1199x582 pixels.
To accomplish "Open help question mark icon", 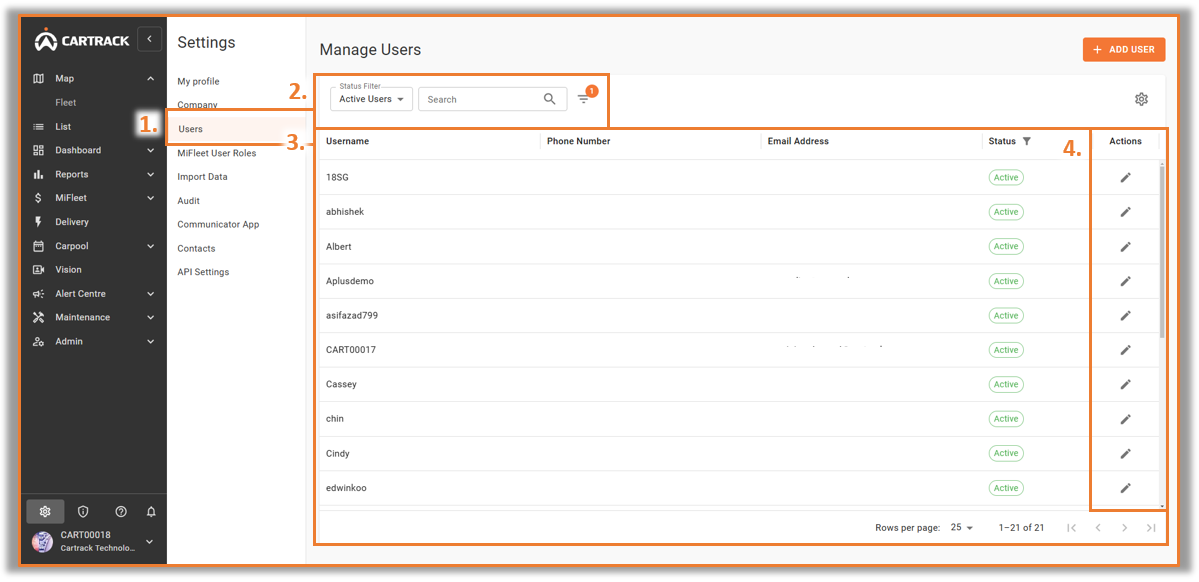I will tap(121, 512).
